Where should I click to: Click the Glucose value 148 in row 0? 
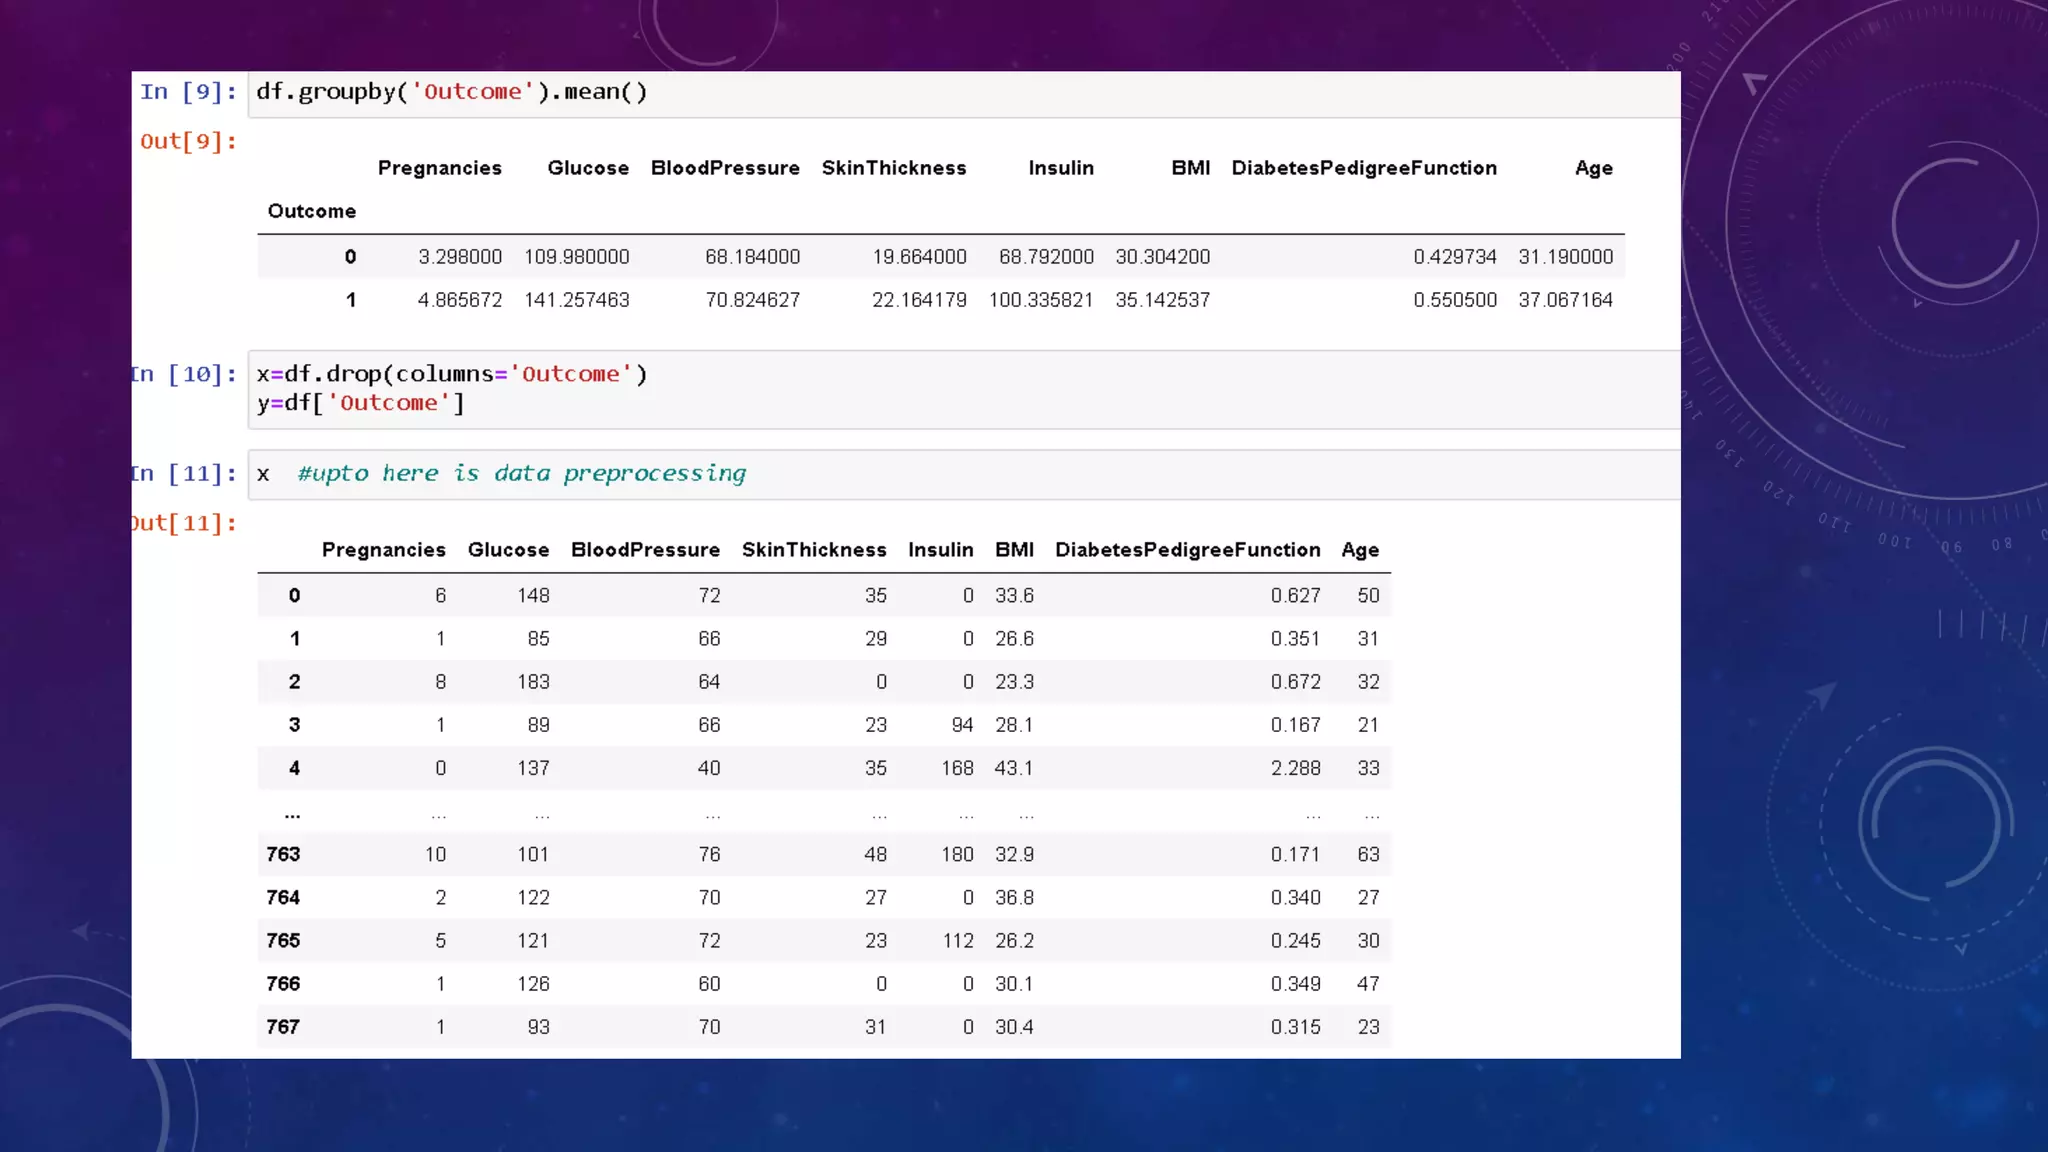(533, 596)
